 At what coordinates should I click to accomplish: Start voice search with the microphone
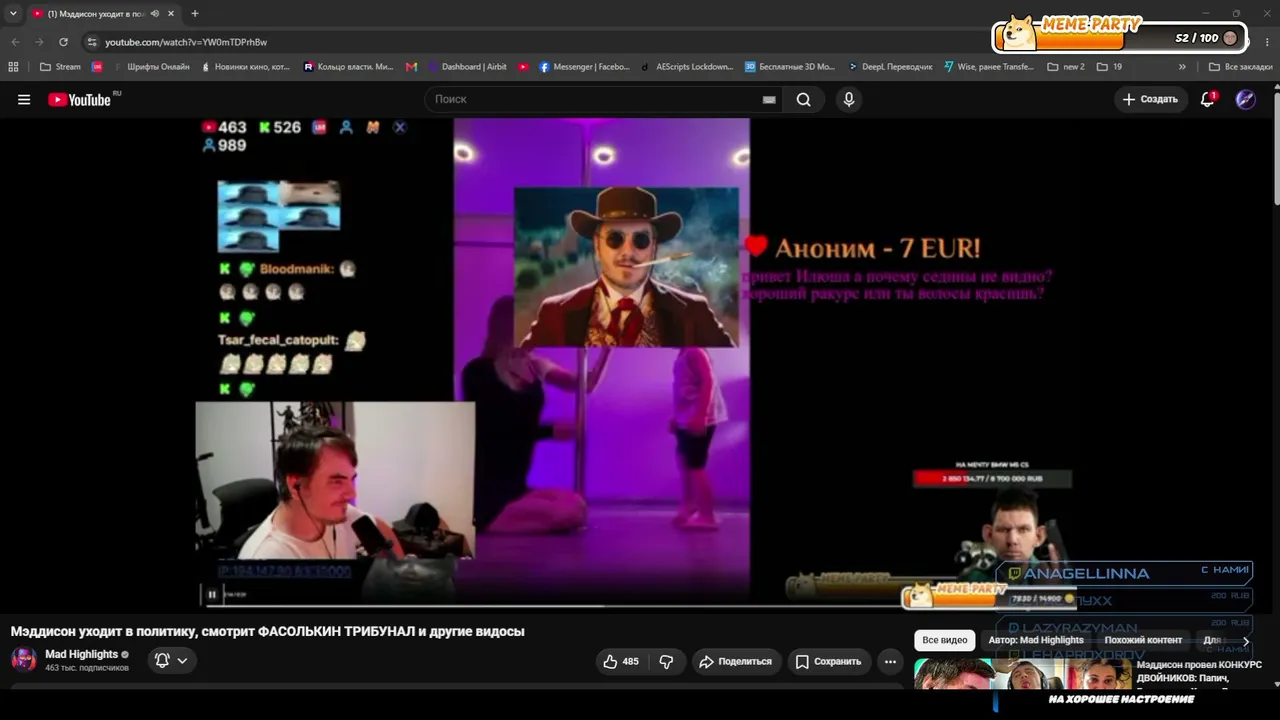tap(849, 99)
